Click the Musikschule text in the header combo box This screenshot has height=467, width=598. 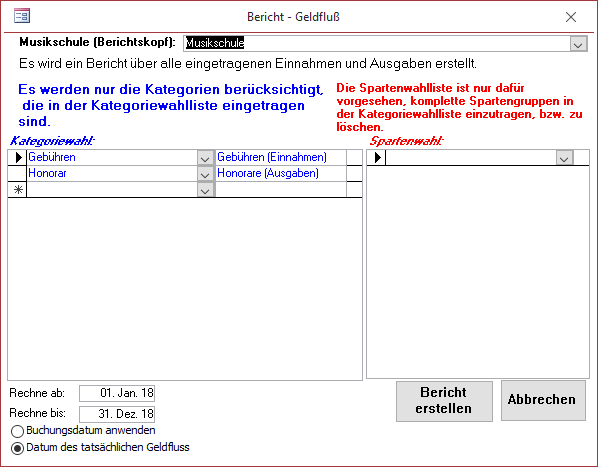click(215, 43)
